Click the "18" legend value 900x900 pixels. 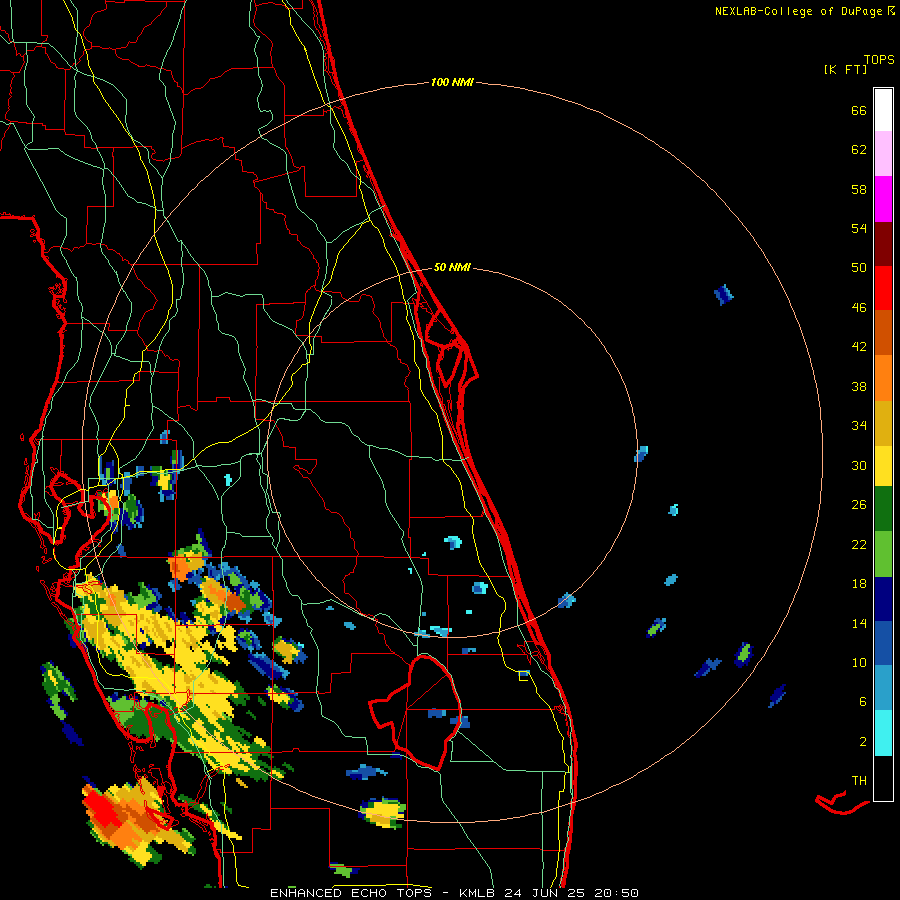[859, 584]
